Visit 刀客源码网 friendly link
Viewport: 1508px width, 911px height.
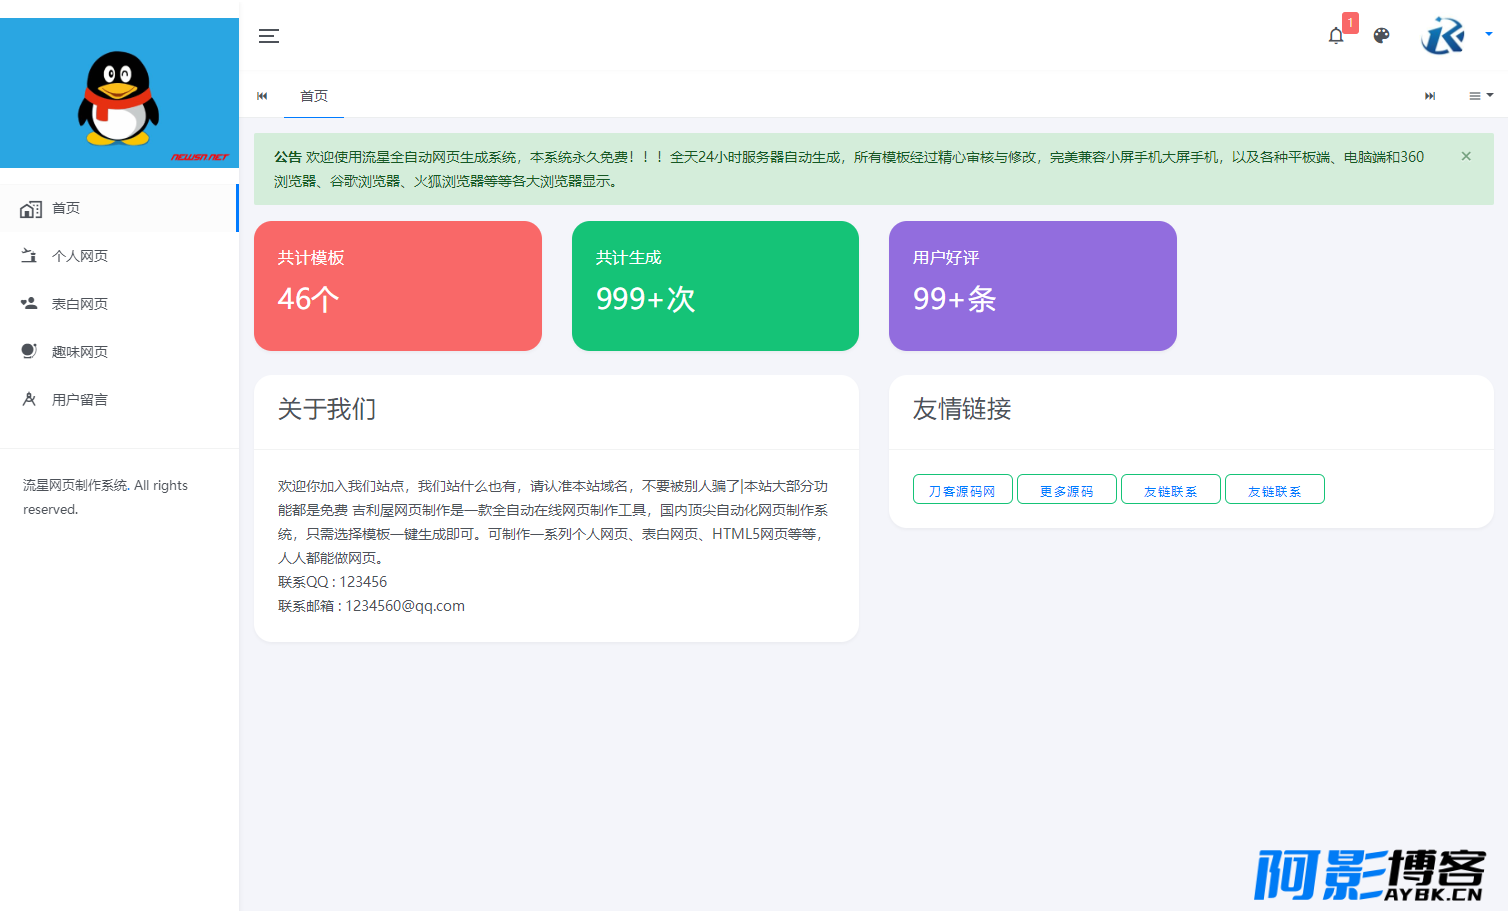coord(963,489)
